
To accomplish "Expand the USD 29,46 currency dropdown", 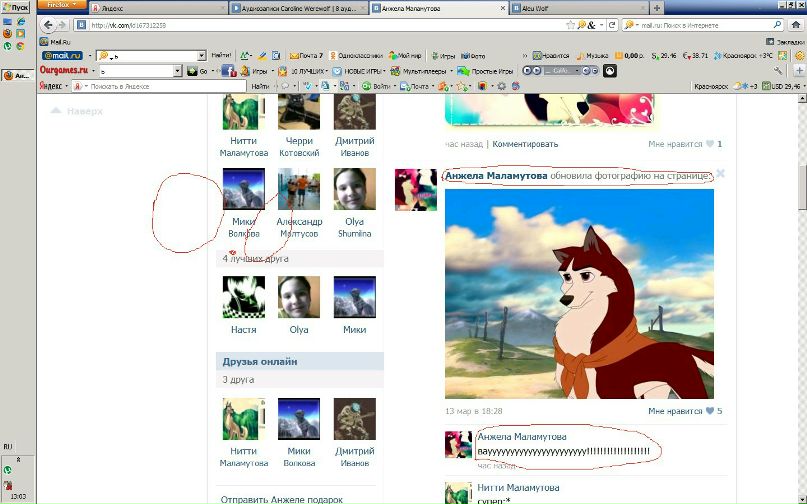I will click(x=804, y=86).
